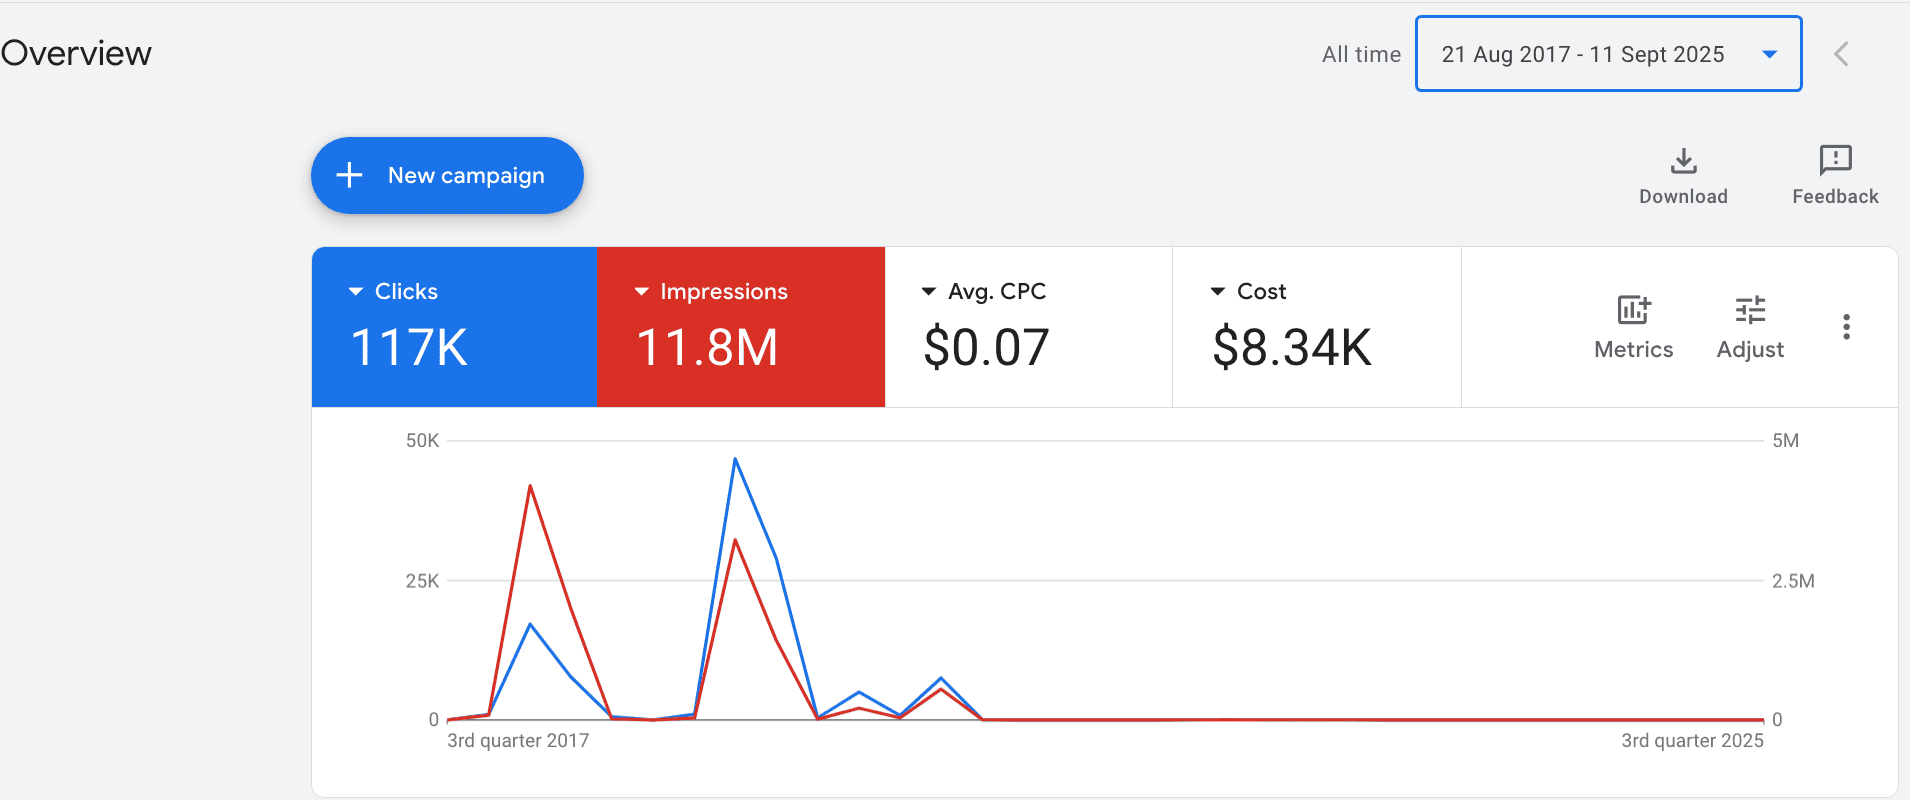The height and width of the screenshot is (800, 1910).
Task: Expand the Cost metric dropdown arrow
Action: coord(1217,292)
